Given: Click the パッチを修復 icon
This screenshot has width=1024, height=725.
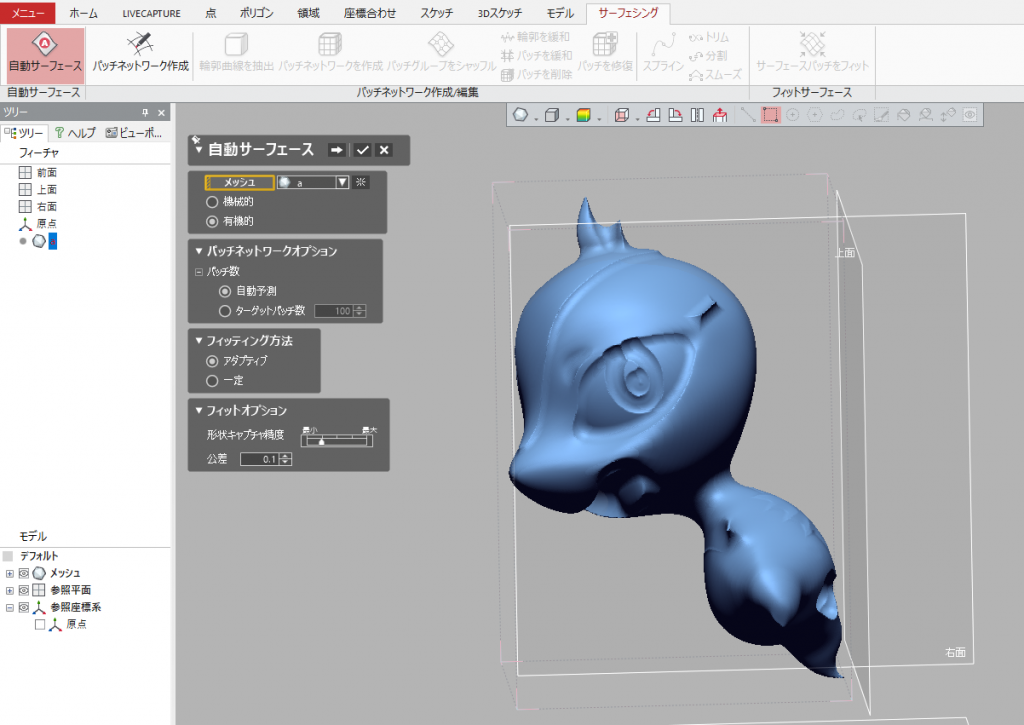Looking at the screenshot, I should point(605,44).
